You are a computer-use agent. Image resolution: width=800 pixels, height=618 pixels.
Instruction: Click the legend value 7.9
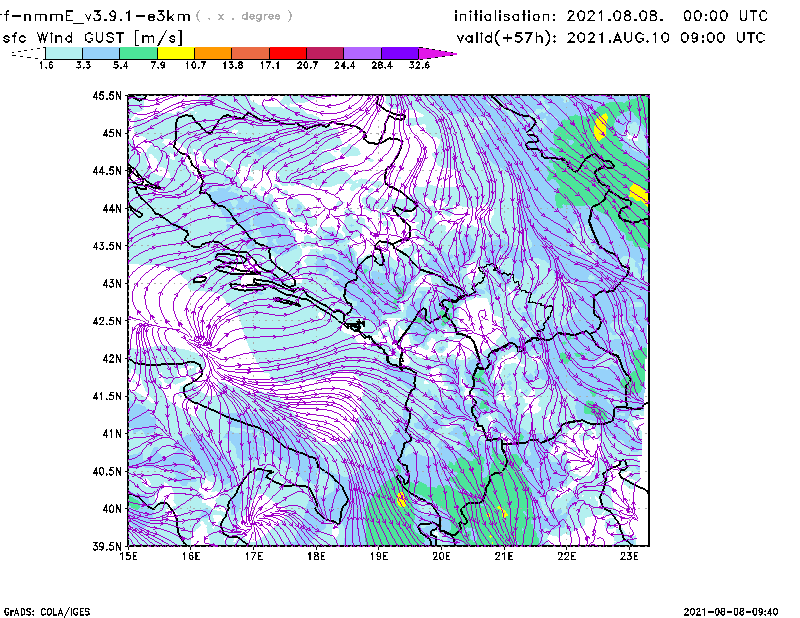[158, 65]
